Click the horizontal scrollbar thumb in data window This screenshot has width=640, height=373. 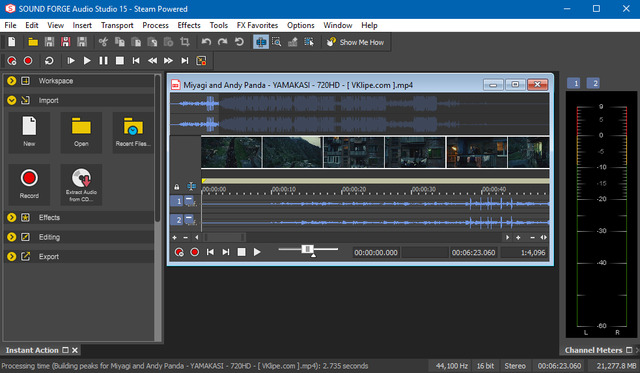point(224,237)
